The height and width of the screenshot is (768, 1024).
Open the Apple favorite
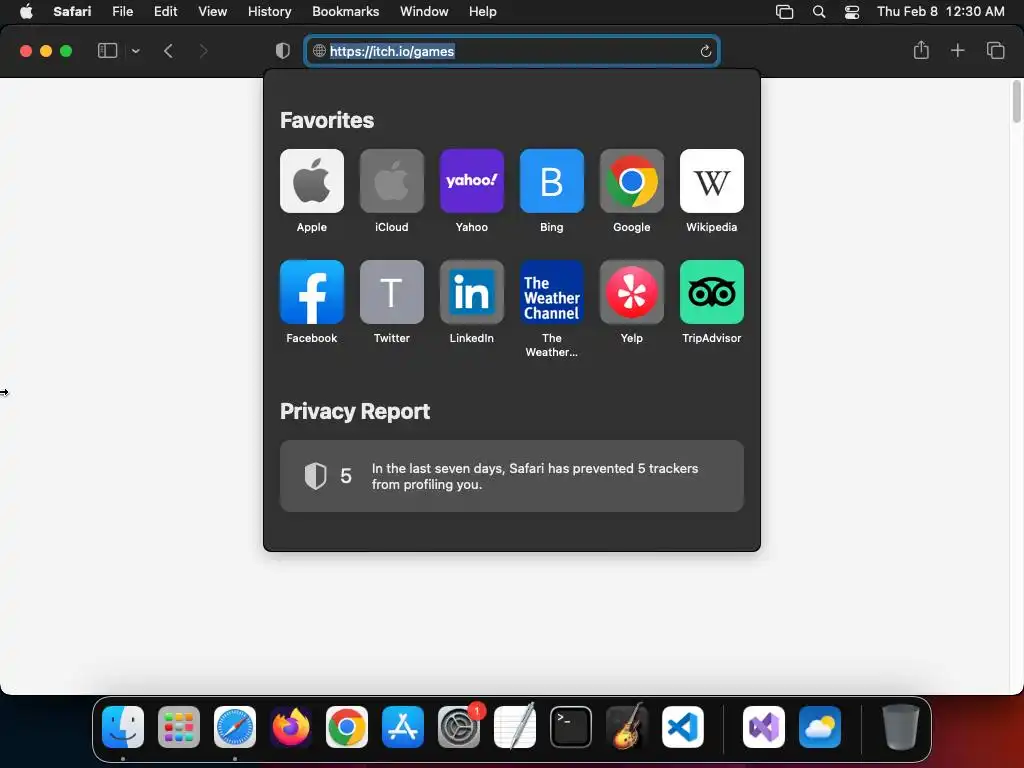pyautogui.click(x=312, y=181)
